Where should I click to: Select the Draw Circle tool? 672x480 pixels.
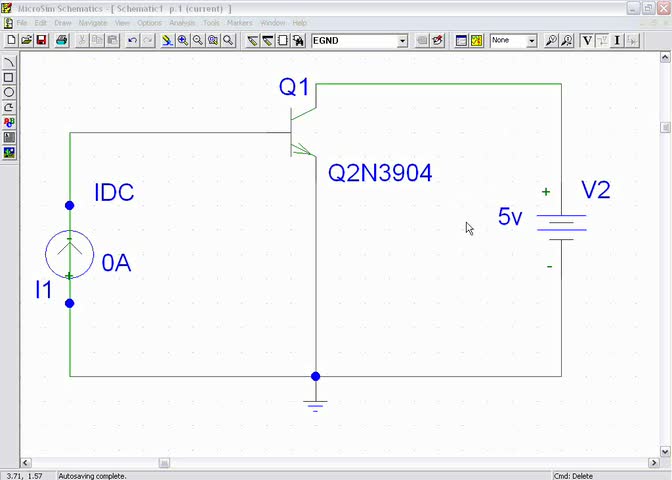click(9, 92)
